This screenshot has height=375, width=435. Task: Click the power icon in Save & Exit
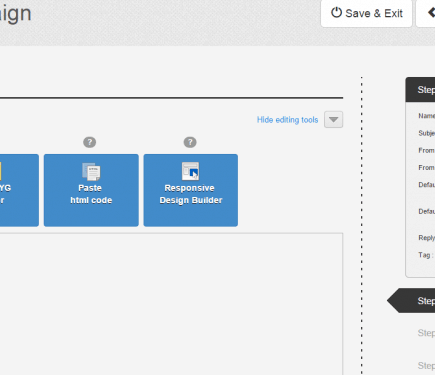(x=336, y=13)
